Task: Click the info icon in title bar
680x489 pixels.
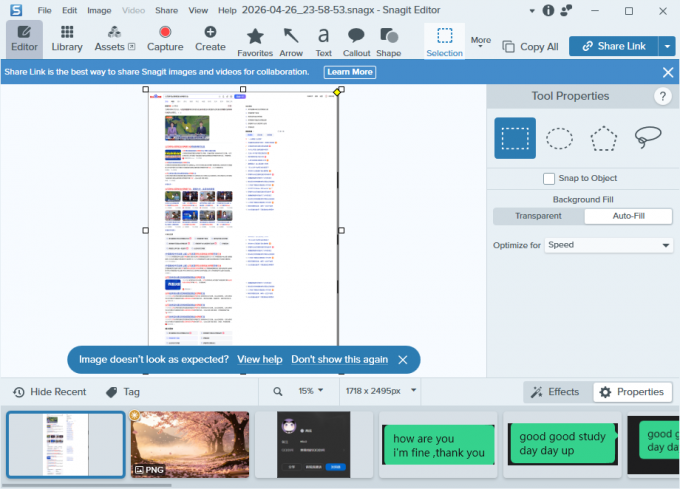Action: pos(549,10)
